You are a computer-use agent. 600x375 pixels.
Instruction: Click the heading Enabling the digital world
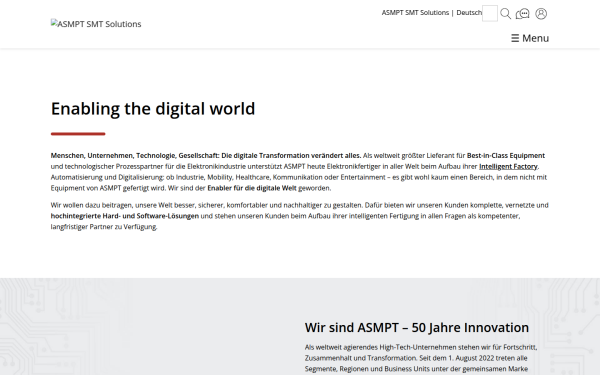pos(153,109)
